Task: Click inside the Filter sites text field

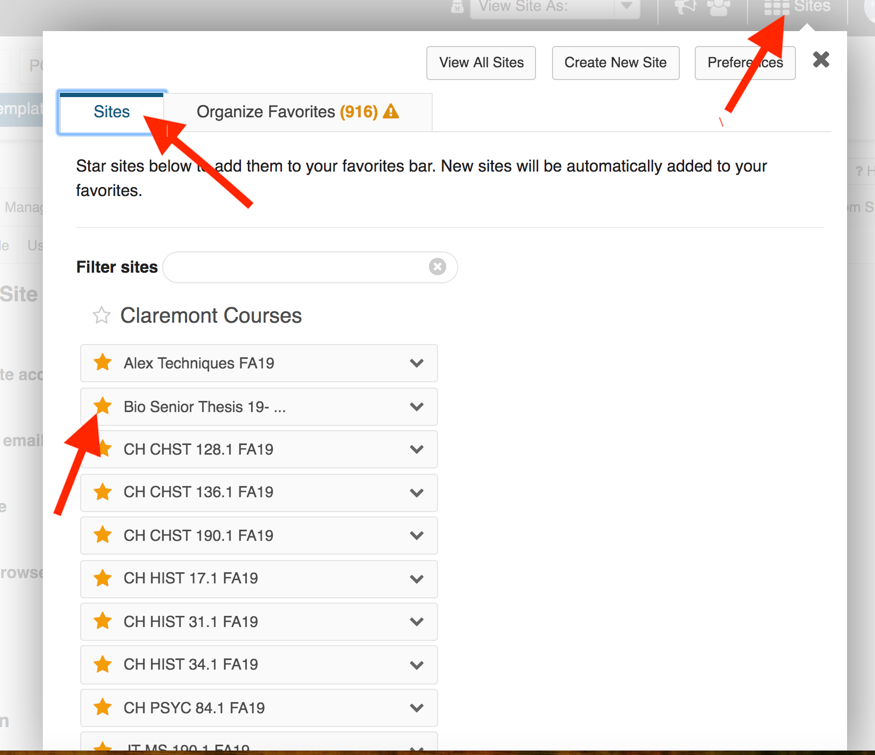Action: click(x=297, y=267)
